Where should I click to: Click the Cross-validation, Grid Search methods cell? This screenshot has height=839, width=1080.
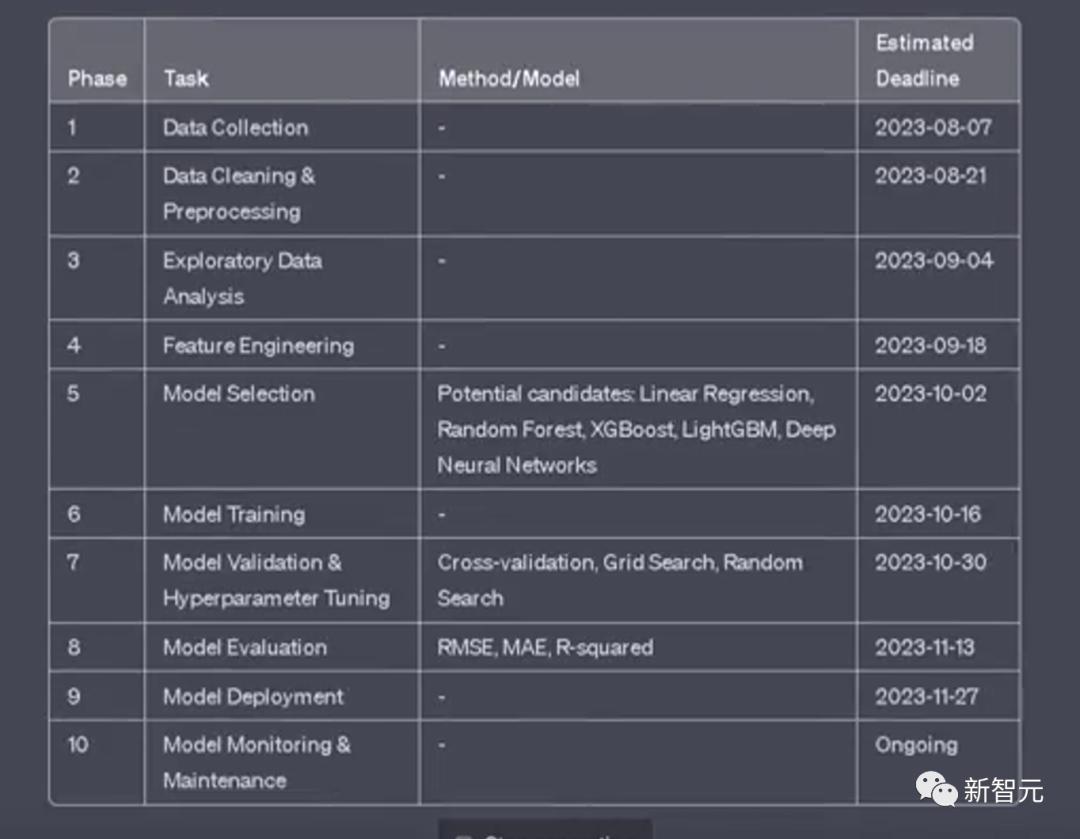pyautogui.click(x=620, y=580)
